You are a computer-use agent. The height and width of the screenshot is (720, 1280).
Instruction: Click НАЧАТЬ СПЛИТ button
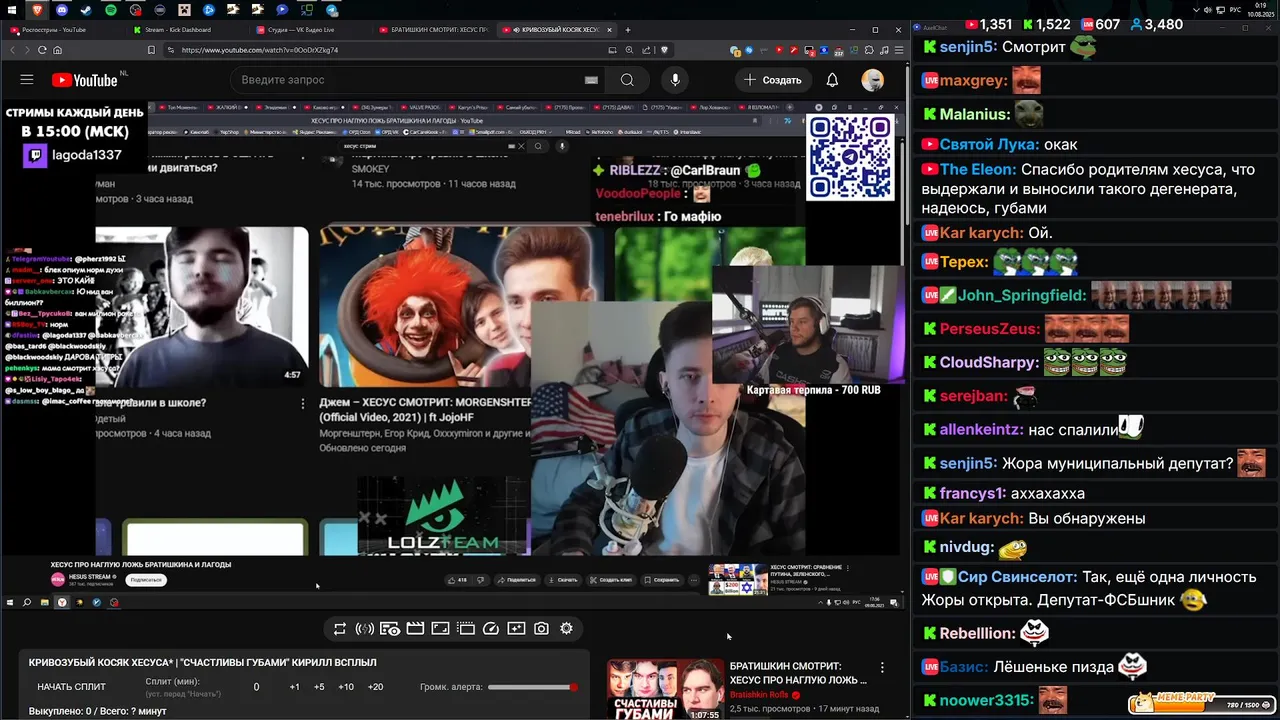(x=71, y=687)
